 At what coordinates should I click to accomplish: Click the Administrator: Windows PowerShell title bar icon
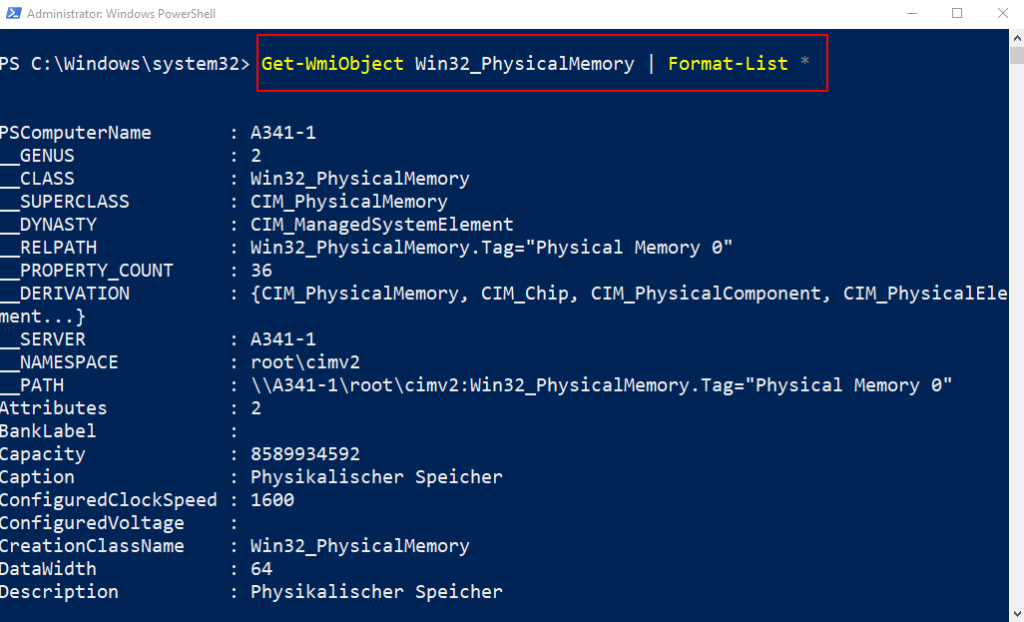[x=12, y=13]
